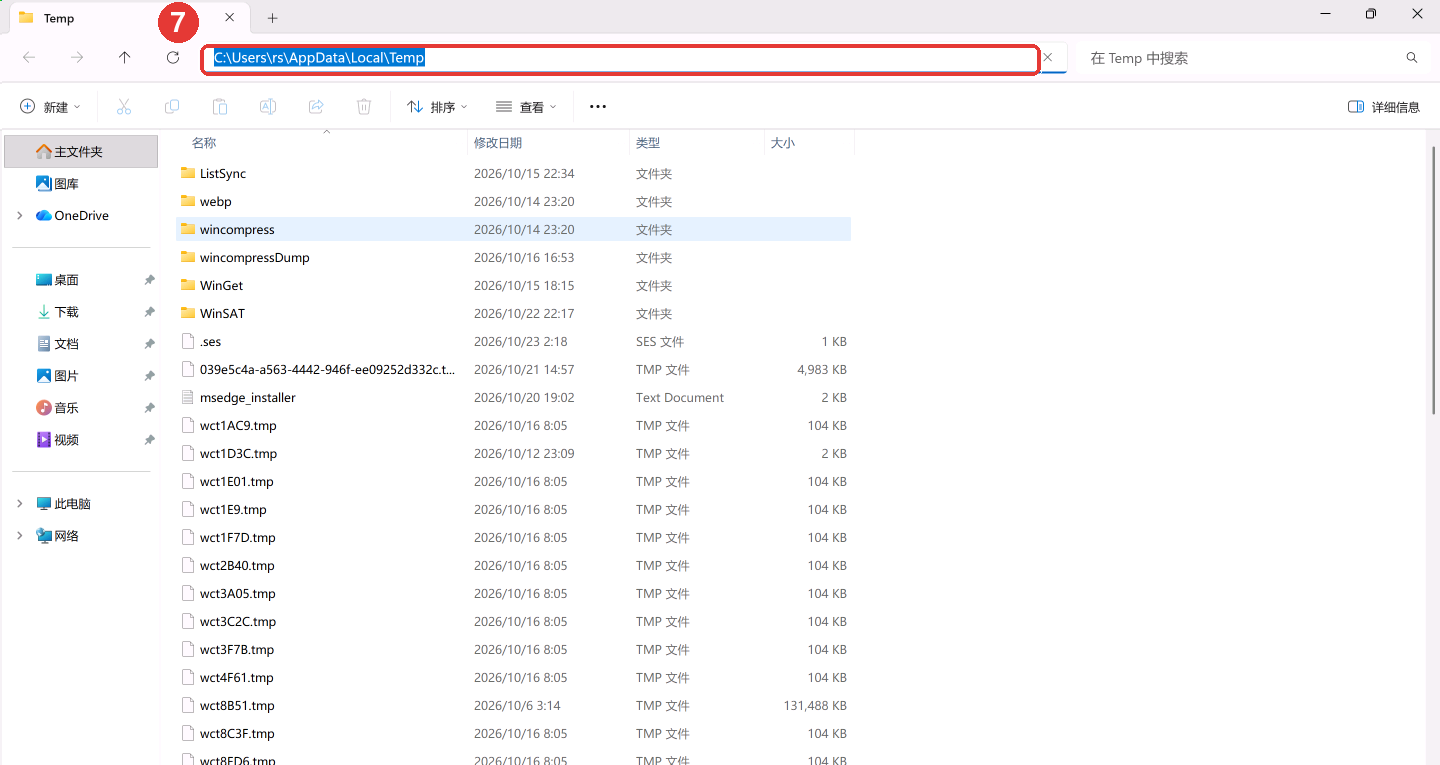
Task: Add a new tab with plus button
Action: pyautogui.click(x=272, y=18)
